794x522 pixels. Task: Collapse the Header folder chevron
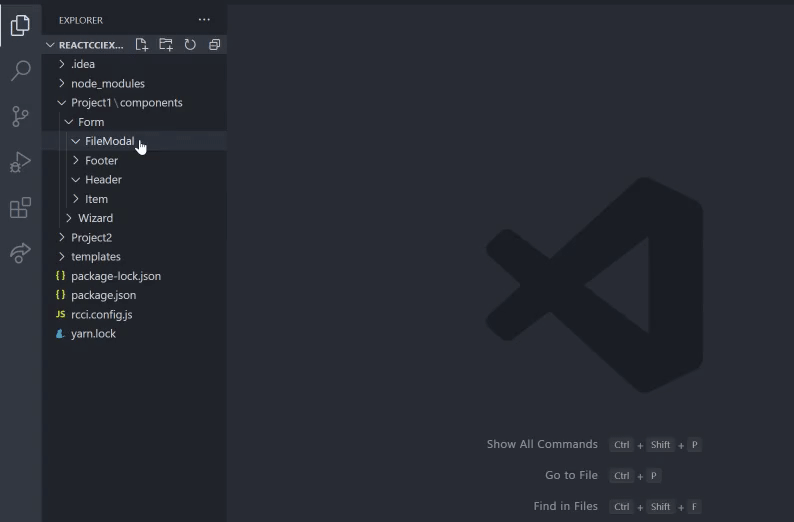click(x=76, y=180)
